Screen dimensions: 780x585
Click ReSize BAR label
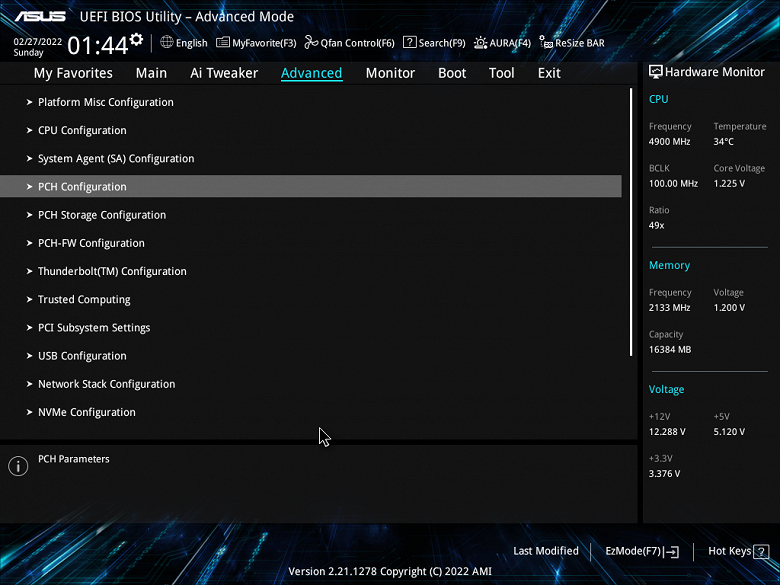580,43
